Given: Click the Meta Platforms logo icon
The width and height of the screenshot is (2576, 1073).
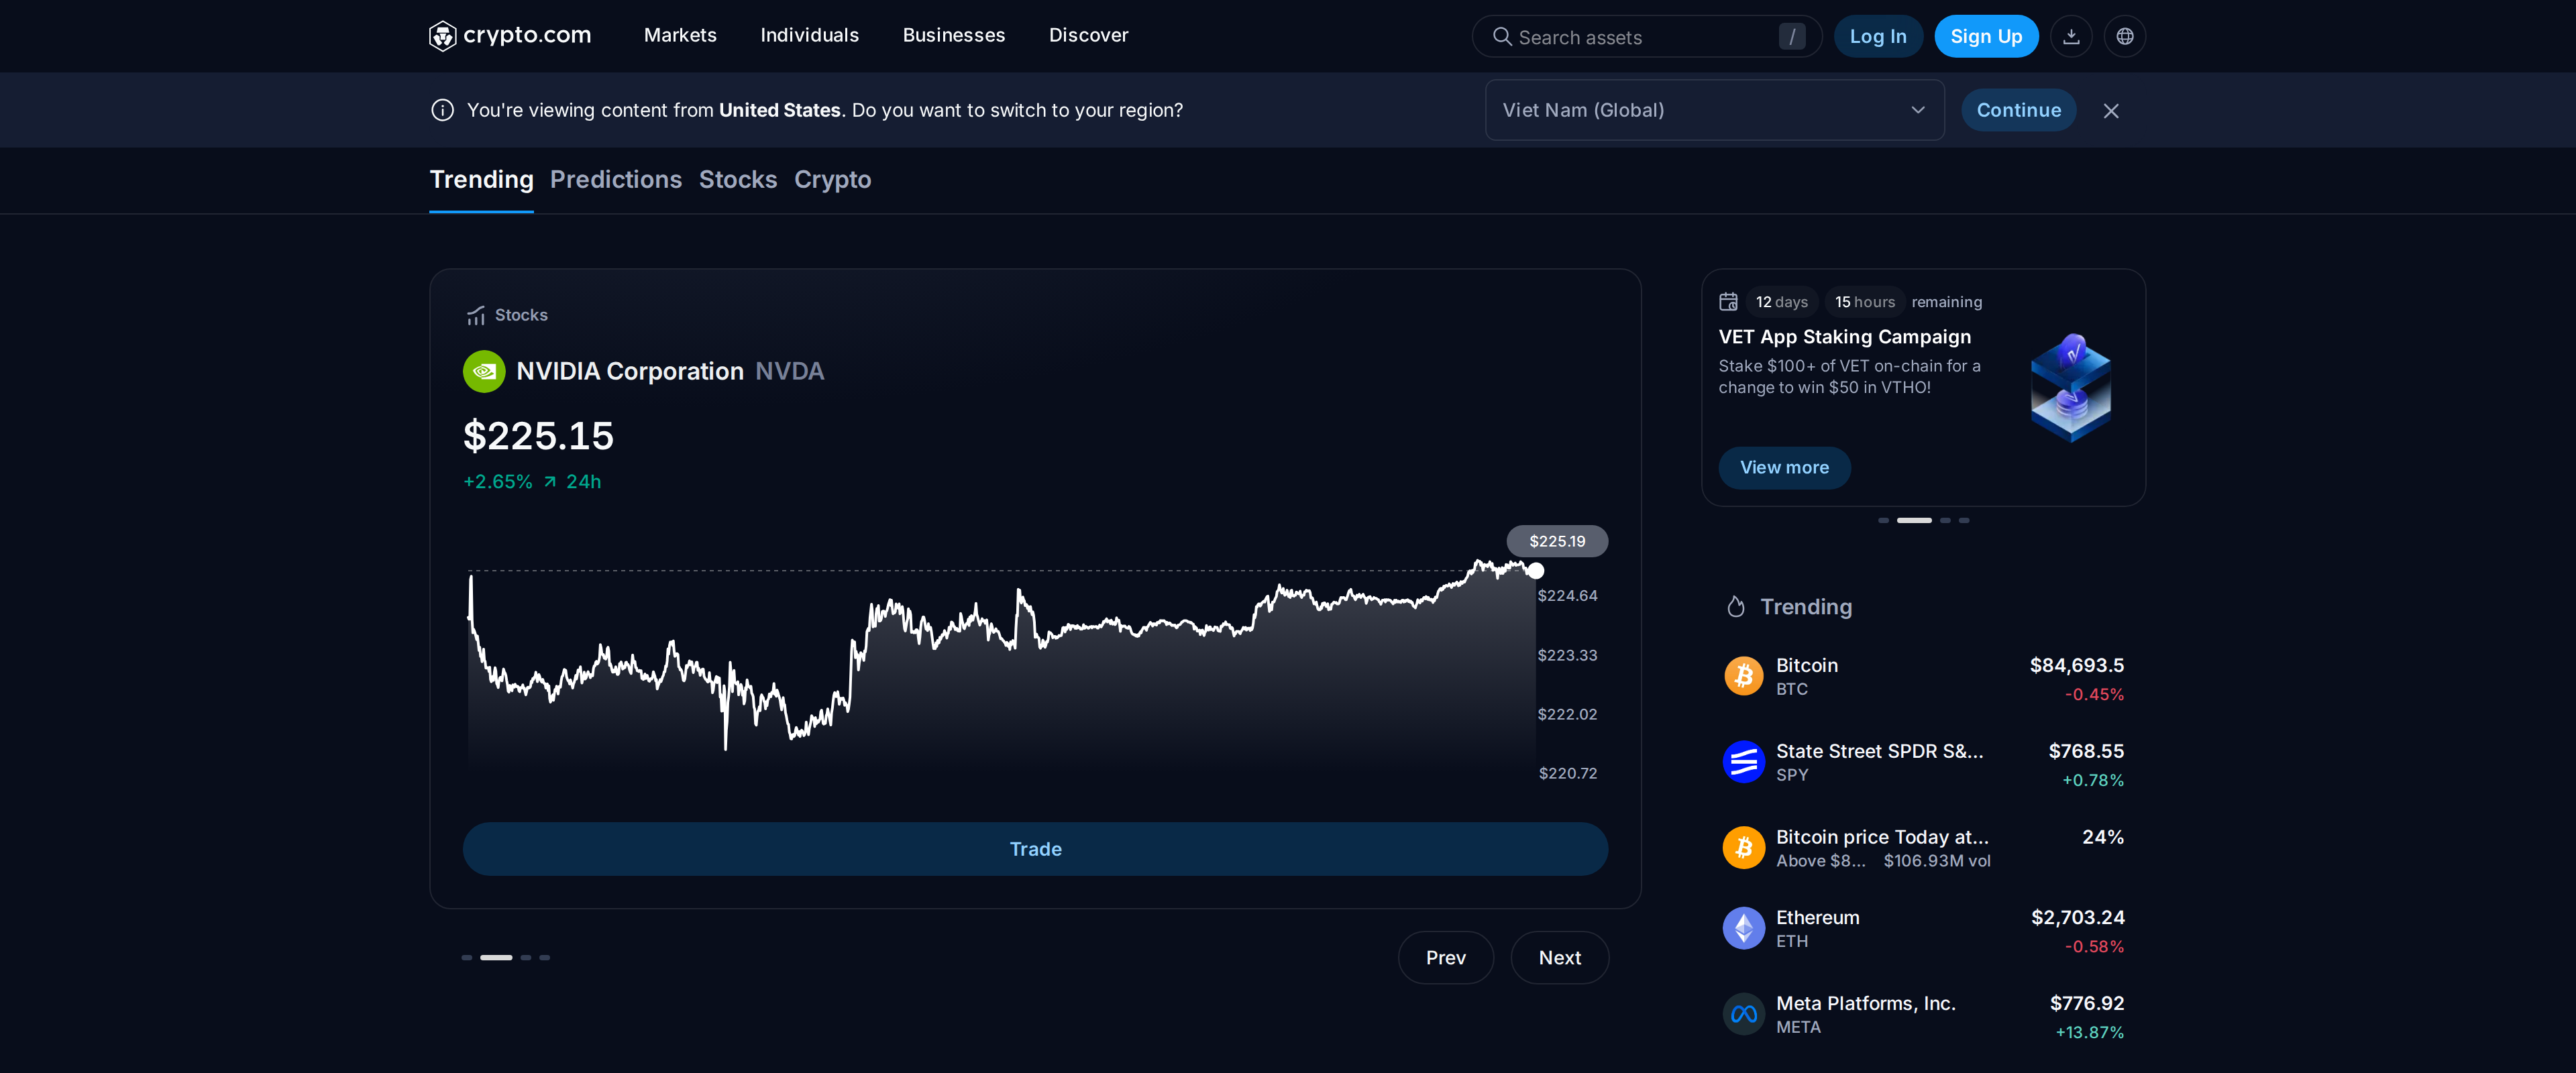Looking at the screenshot, I should (x=1744, y=1014).
